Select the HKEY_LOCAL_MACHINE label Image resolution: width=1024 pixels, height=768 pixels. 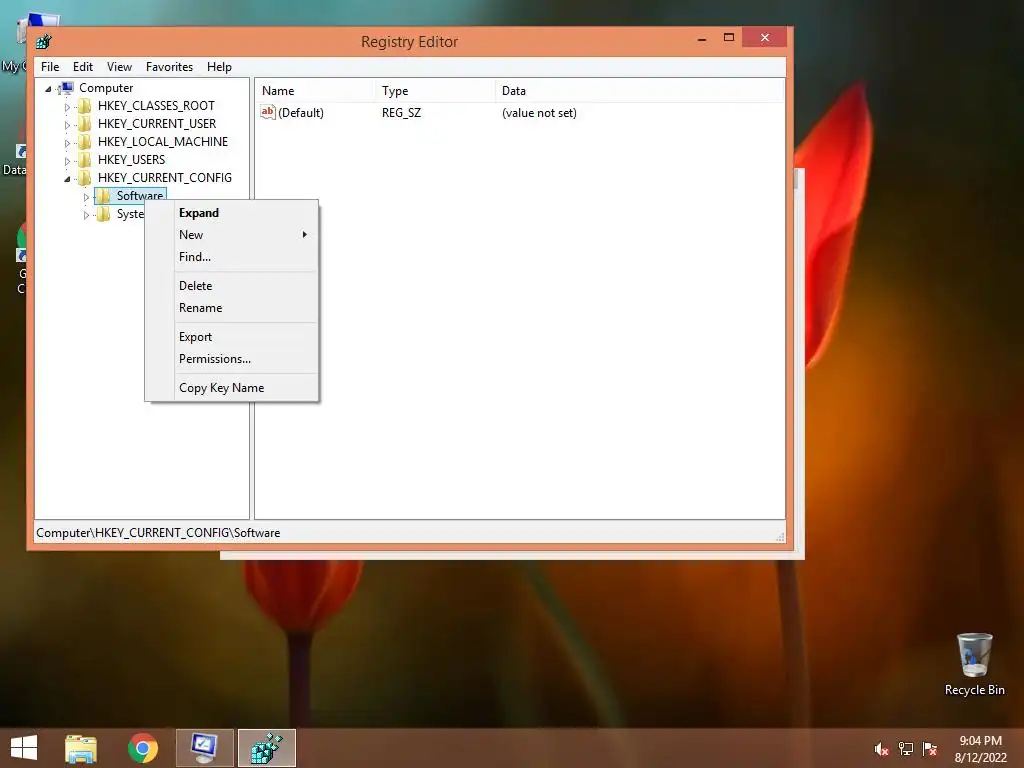point(163,142)
